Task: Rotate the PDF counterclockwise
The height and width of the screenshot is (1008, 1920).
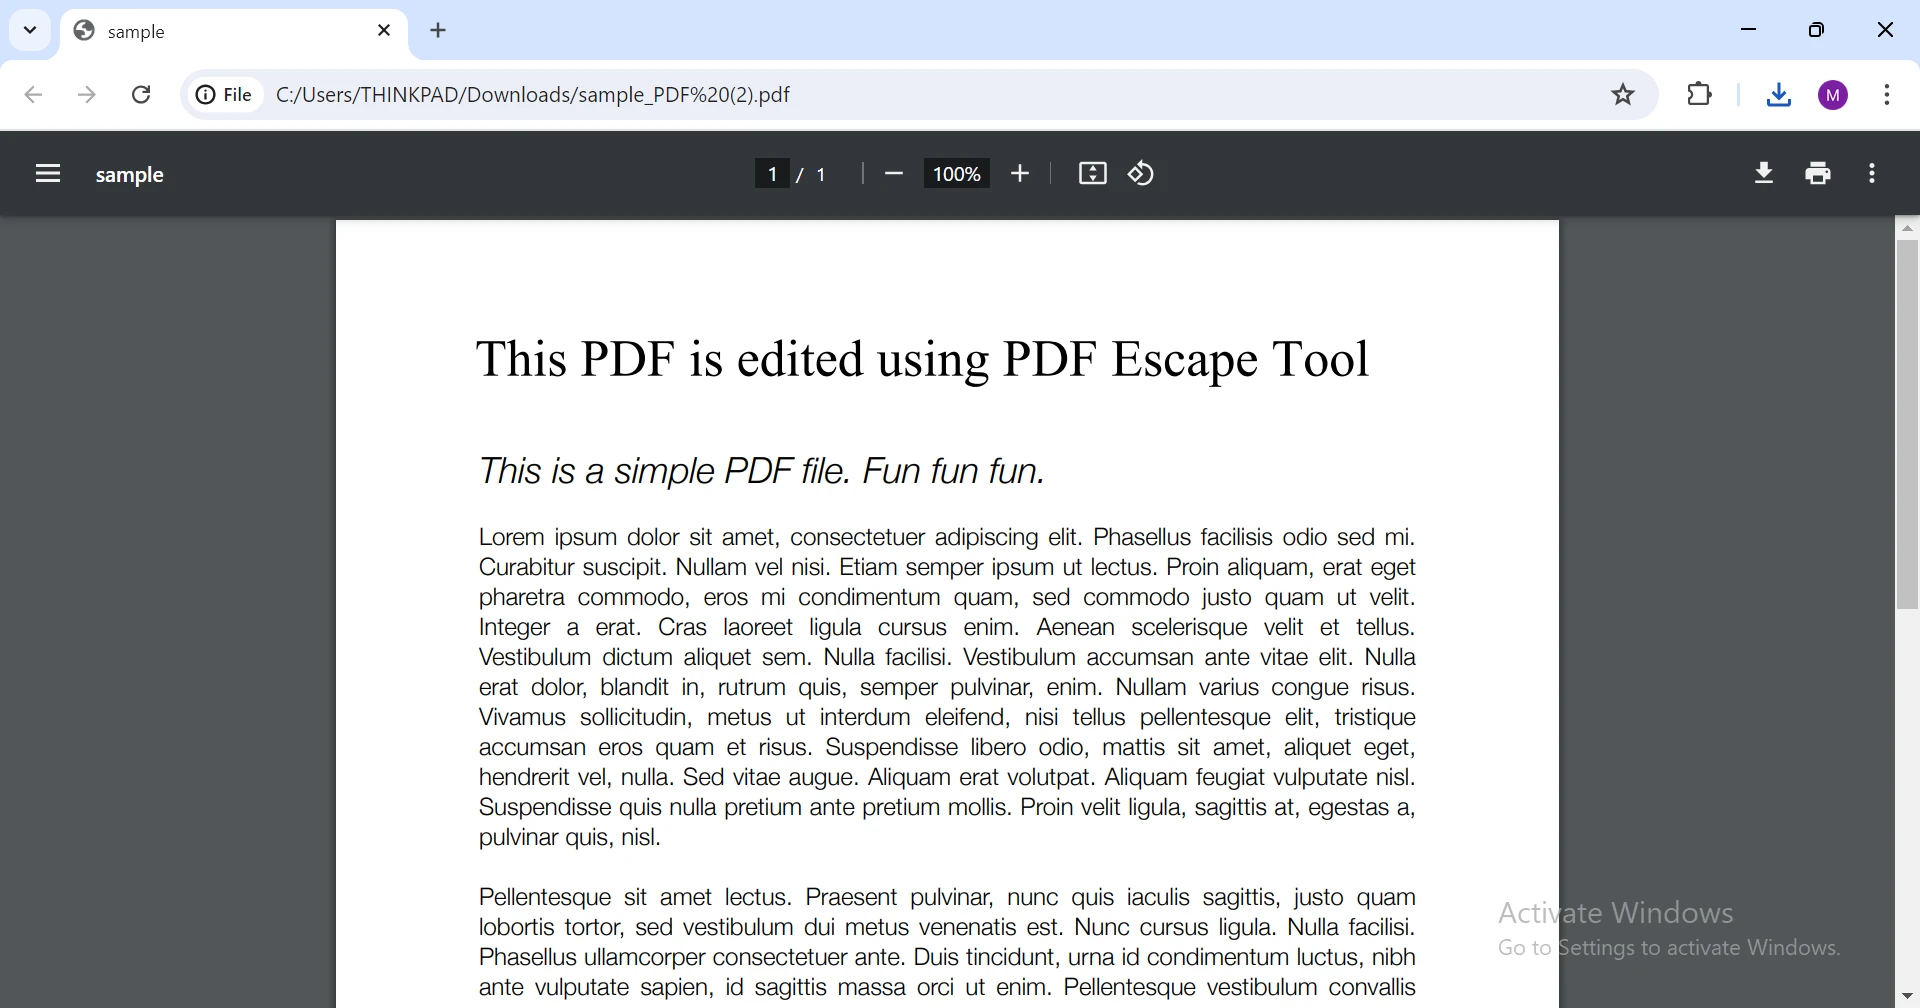Action: [x=1142, y=174]
